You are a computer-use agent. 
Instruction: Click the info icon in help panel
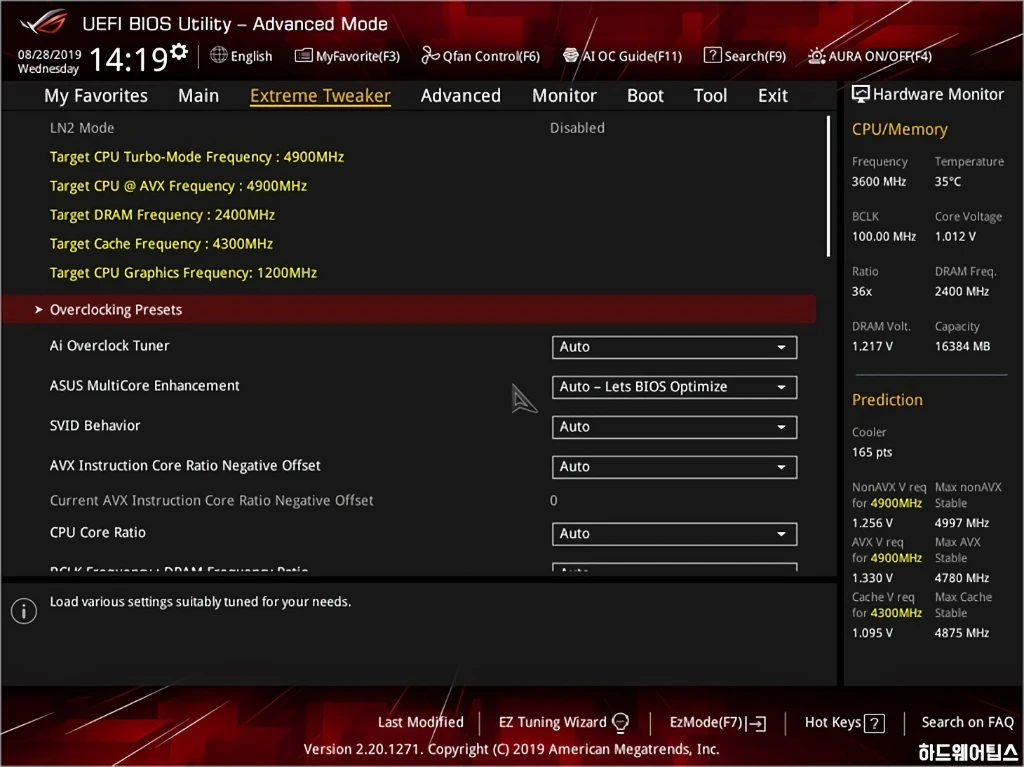[x=24, y=612]
